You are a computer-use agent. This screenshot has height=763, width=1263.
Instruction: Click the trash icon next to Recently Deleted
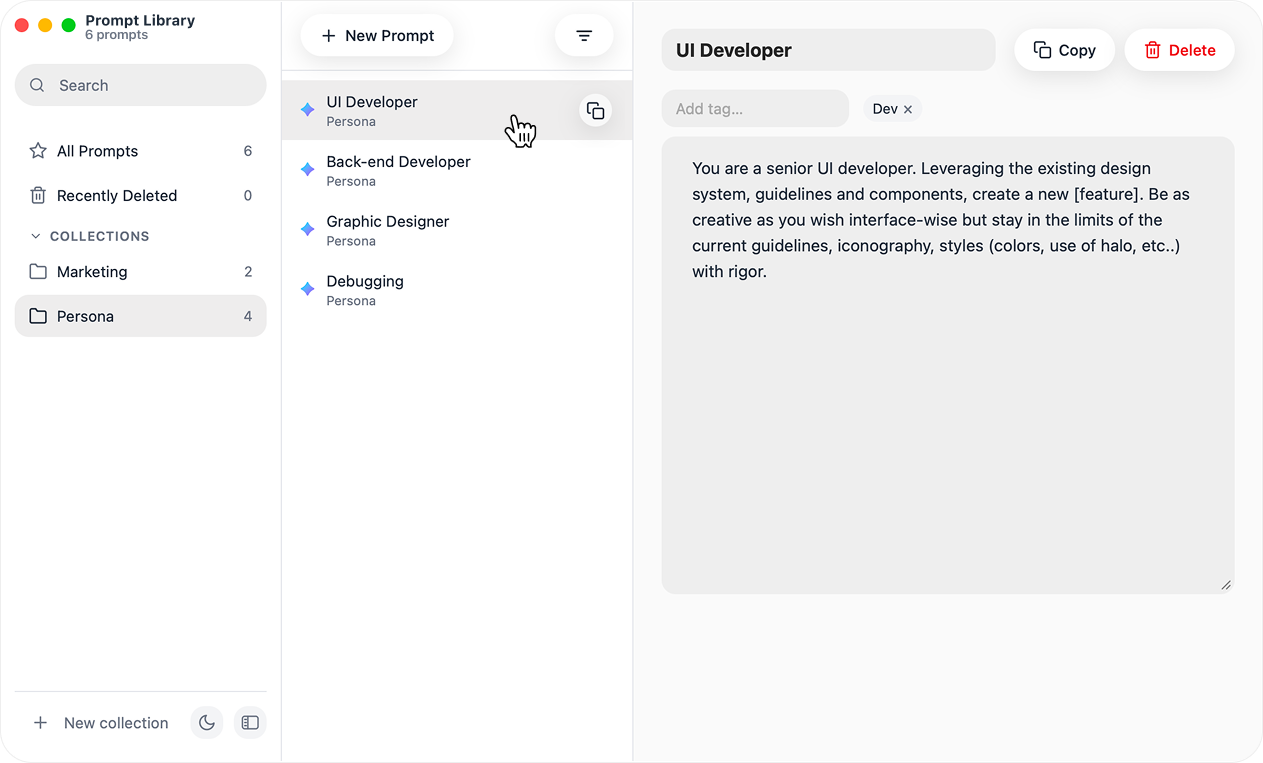pos(39,195)
